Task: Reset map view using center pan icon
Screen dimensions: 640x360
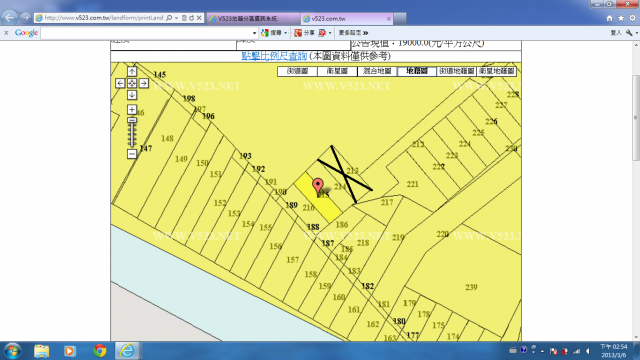Action: coord(132,83)
